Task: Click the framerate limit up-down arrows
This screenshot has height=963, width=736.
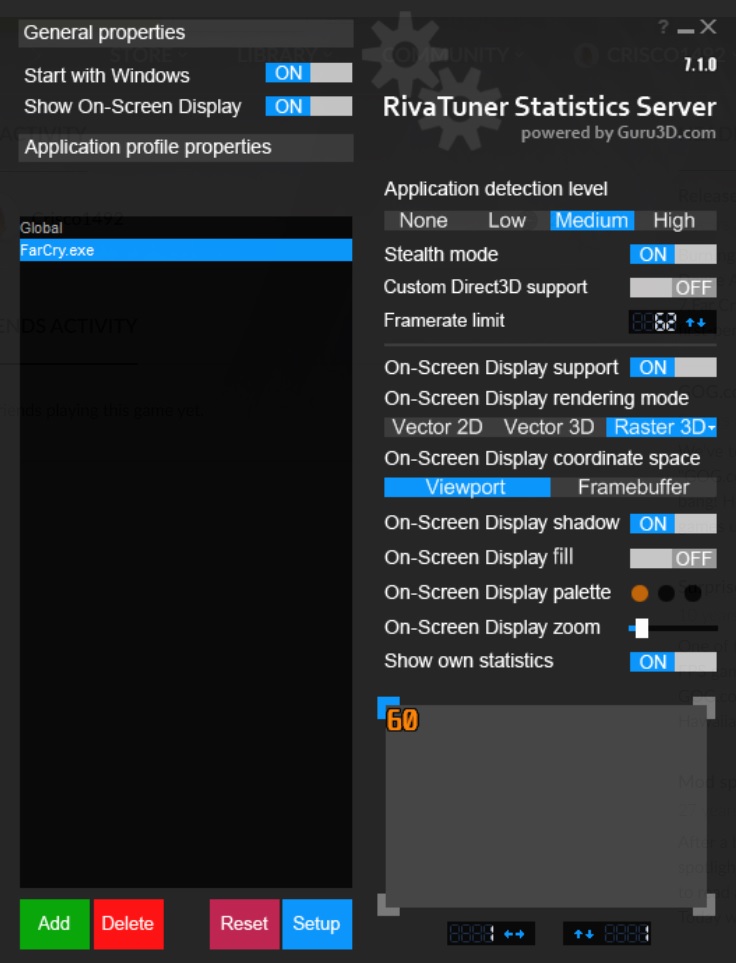Action: pos(696,322)
